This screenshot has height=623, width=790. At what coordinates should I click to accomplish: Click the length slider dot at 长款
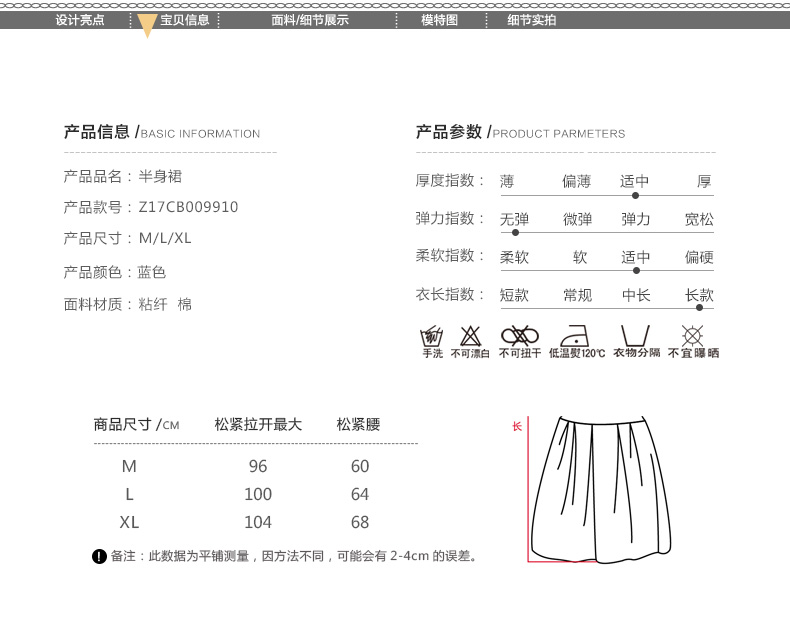(699, 308)
